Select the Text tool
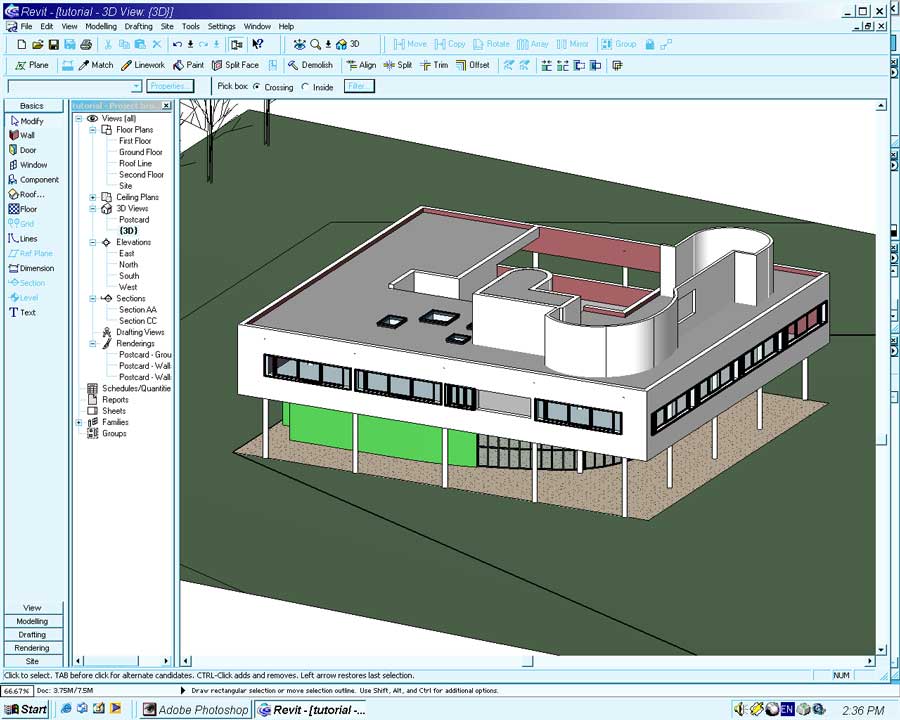Image resolution: width=900 pixels, height=720 pixels. point(22,312)
